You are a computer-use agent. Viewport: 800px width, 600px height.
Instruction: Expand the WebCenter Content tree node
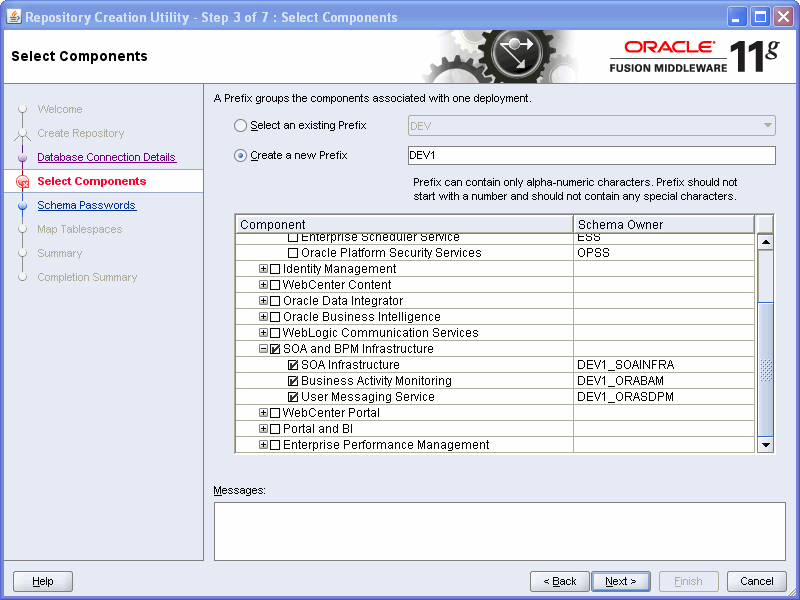(263, 284)
